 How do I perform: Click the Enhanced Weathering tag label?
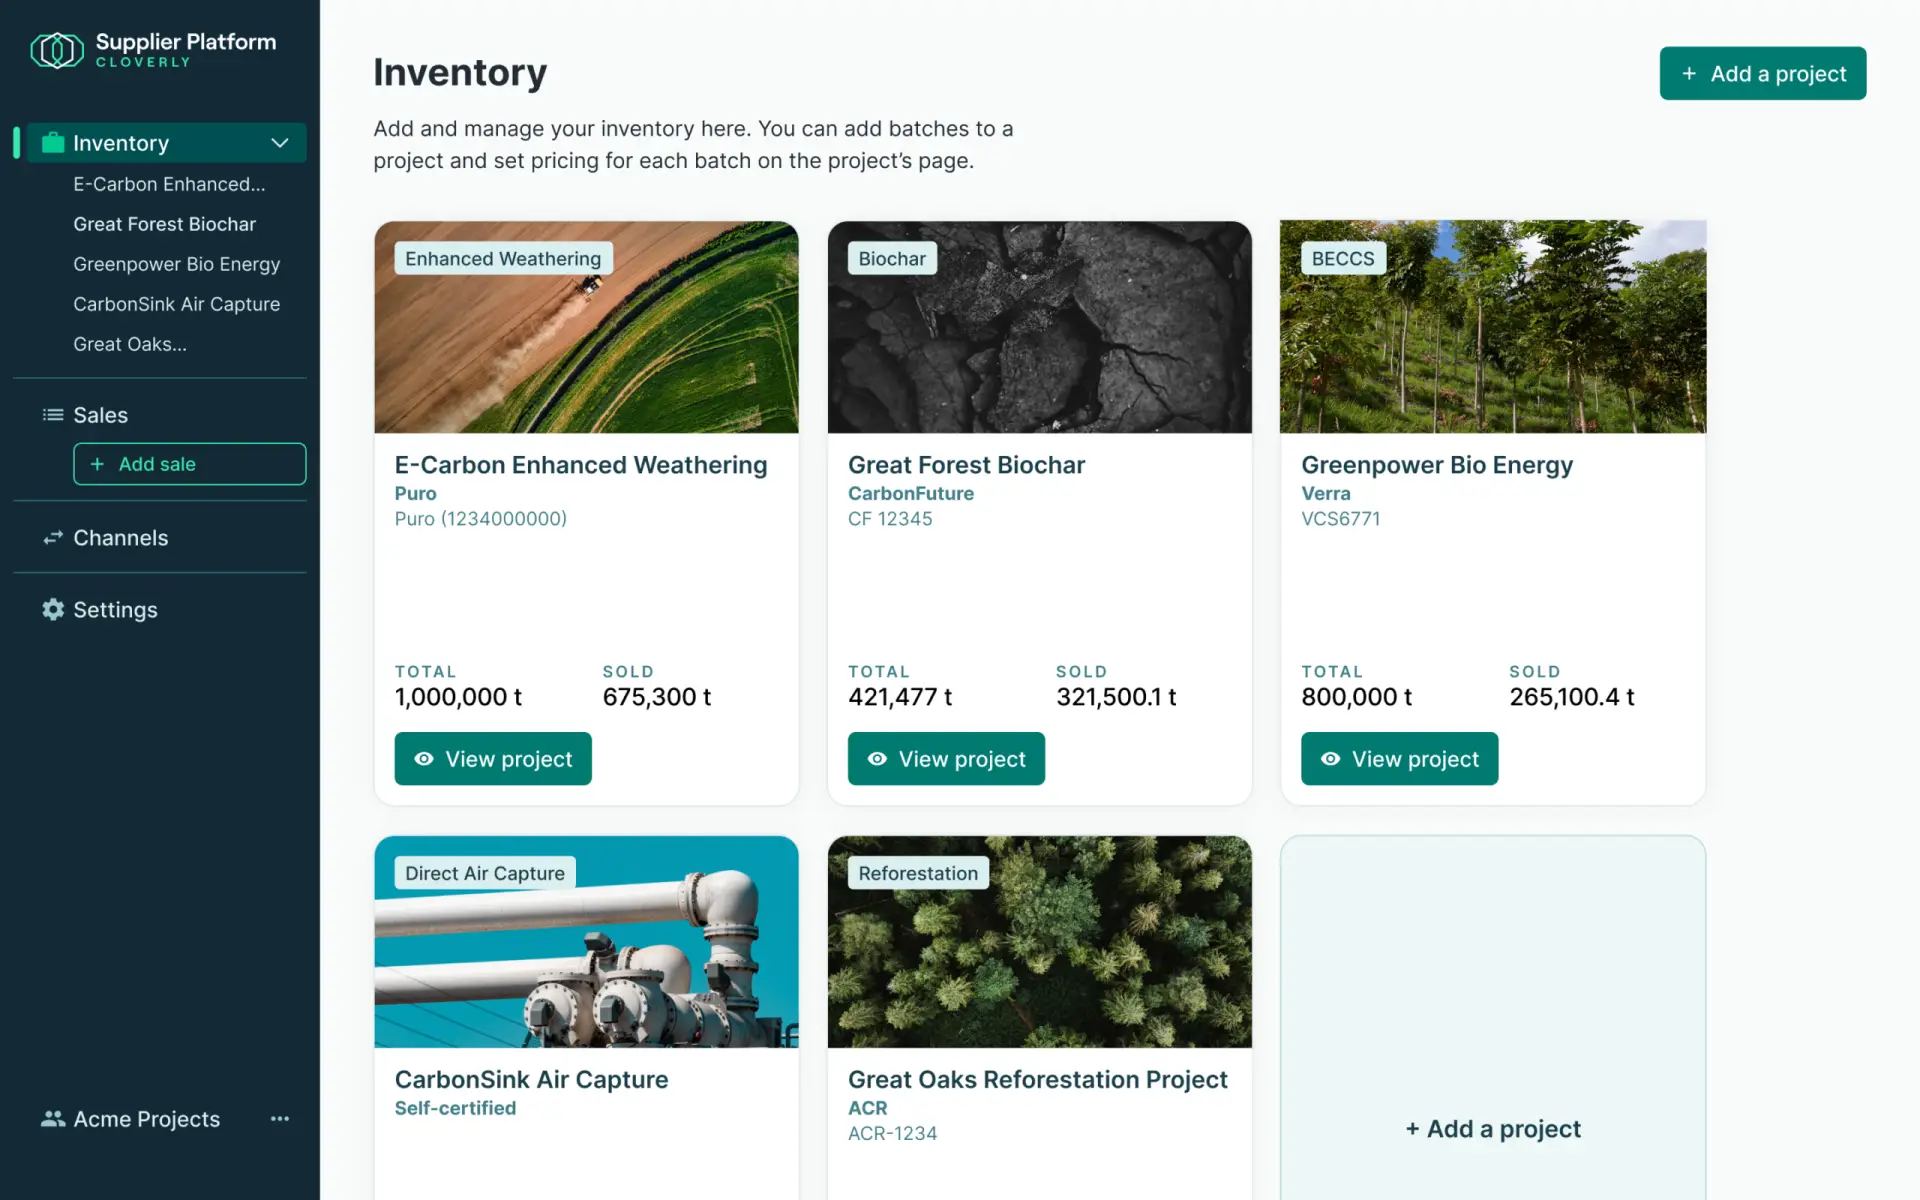click(503, 258)
